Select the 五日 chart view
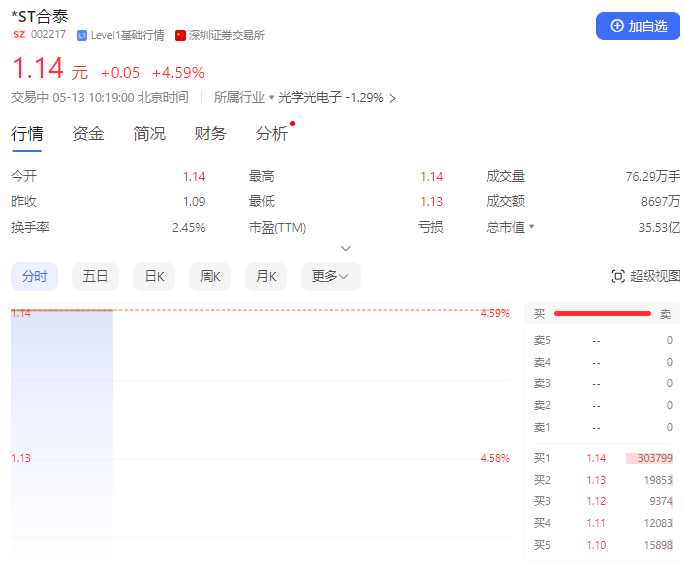Image resolution: width=684 pixels, height=568 pixels. click(x=95, y=276)
